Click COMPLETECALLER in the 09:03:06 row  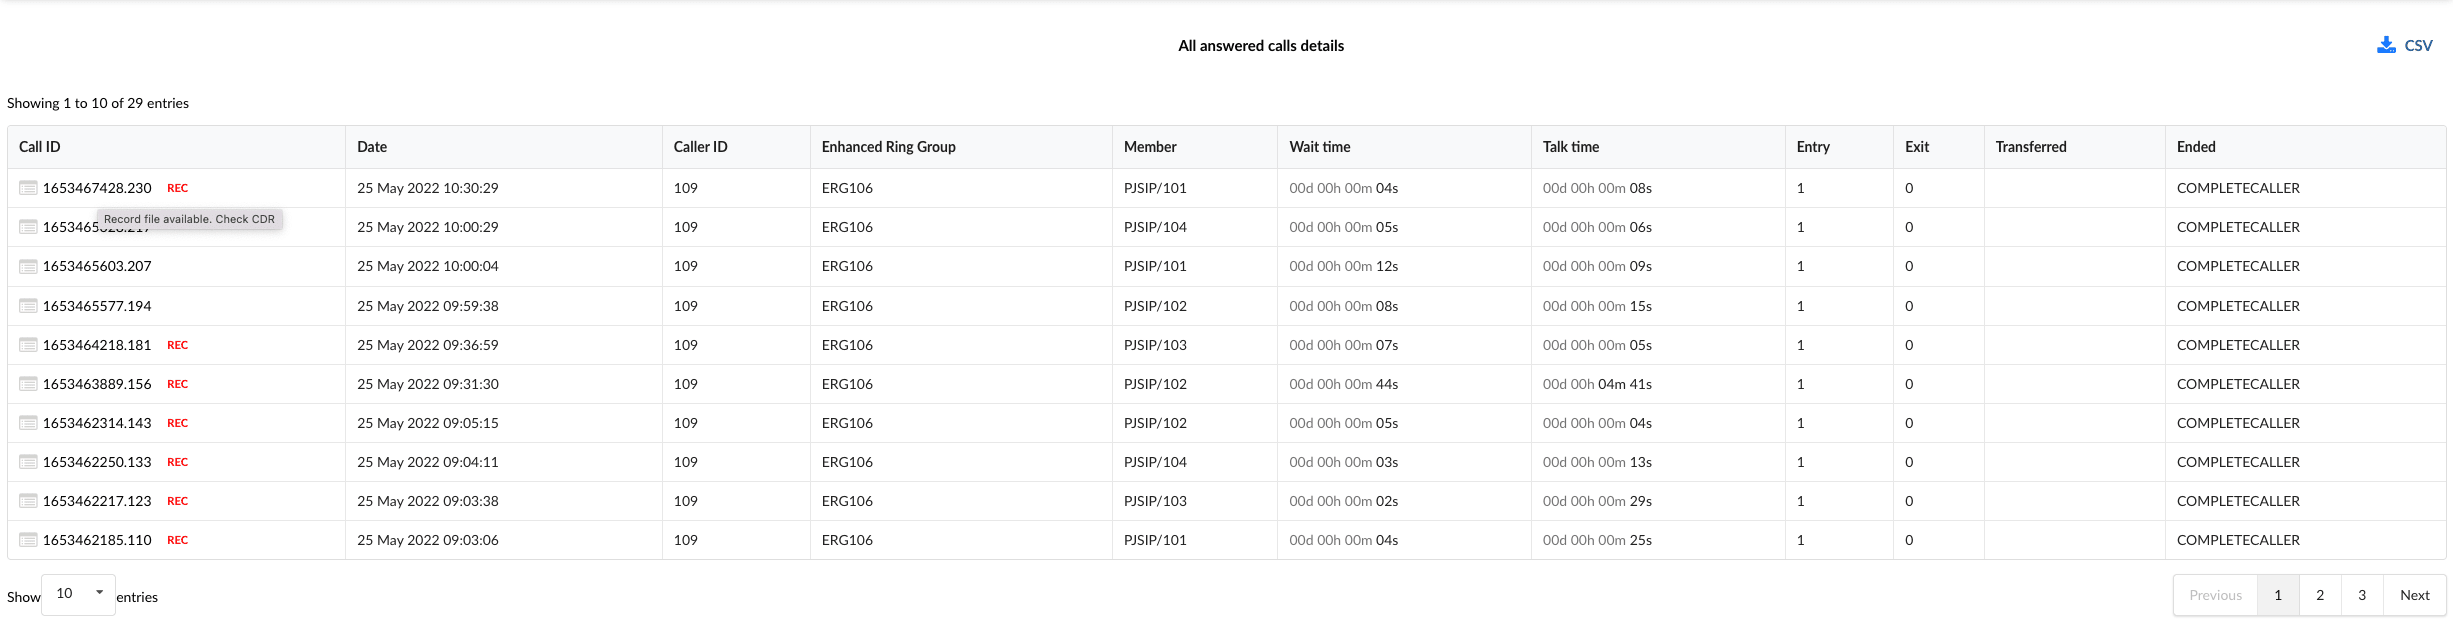coord(2238,540)
